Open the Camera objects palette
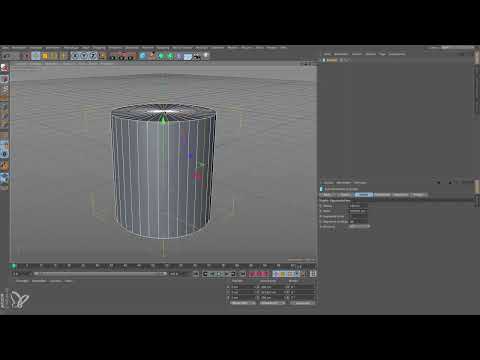The width and height of the screenshot is (480, 360). coord(197,56)
